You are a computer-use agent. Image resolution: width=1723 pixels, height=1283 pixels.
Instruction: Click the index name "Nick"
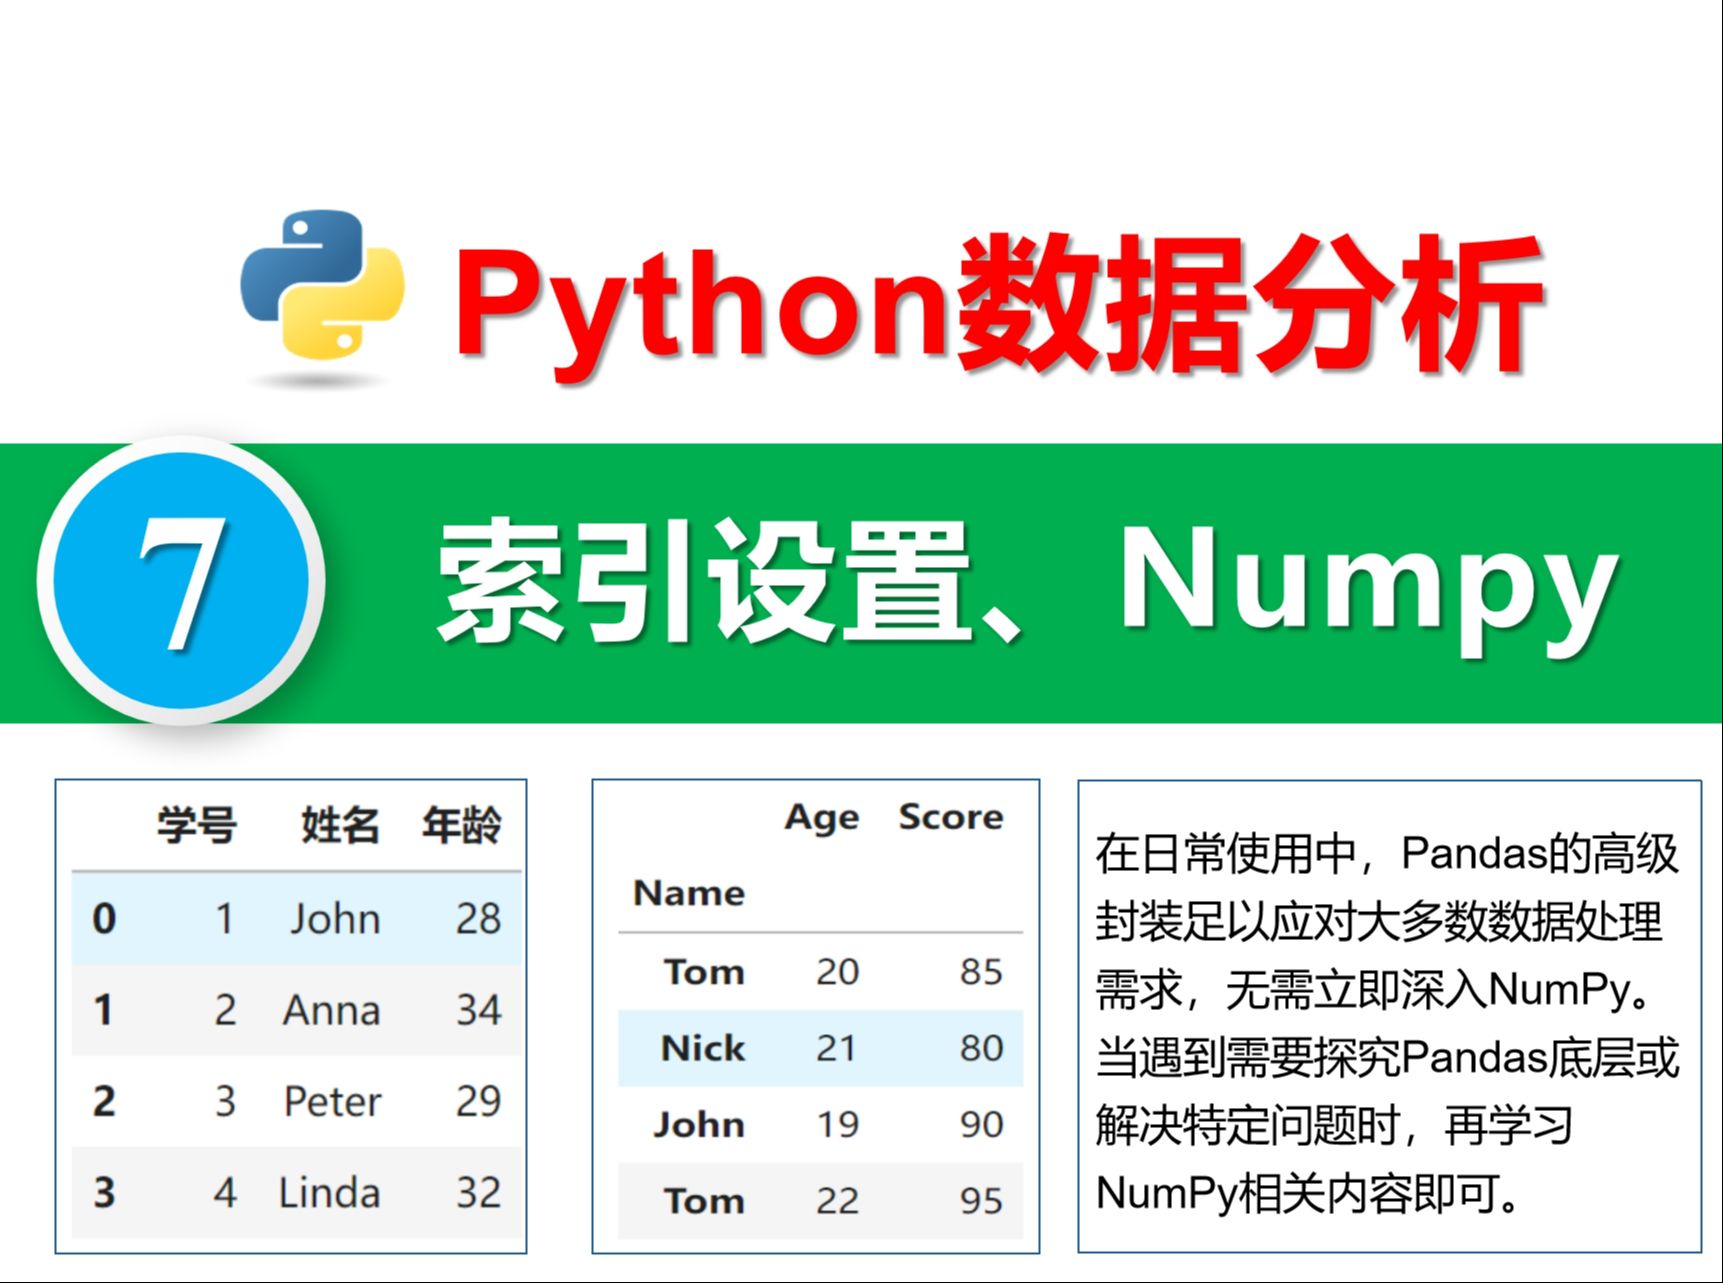tap(702, 1047)
